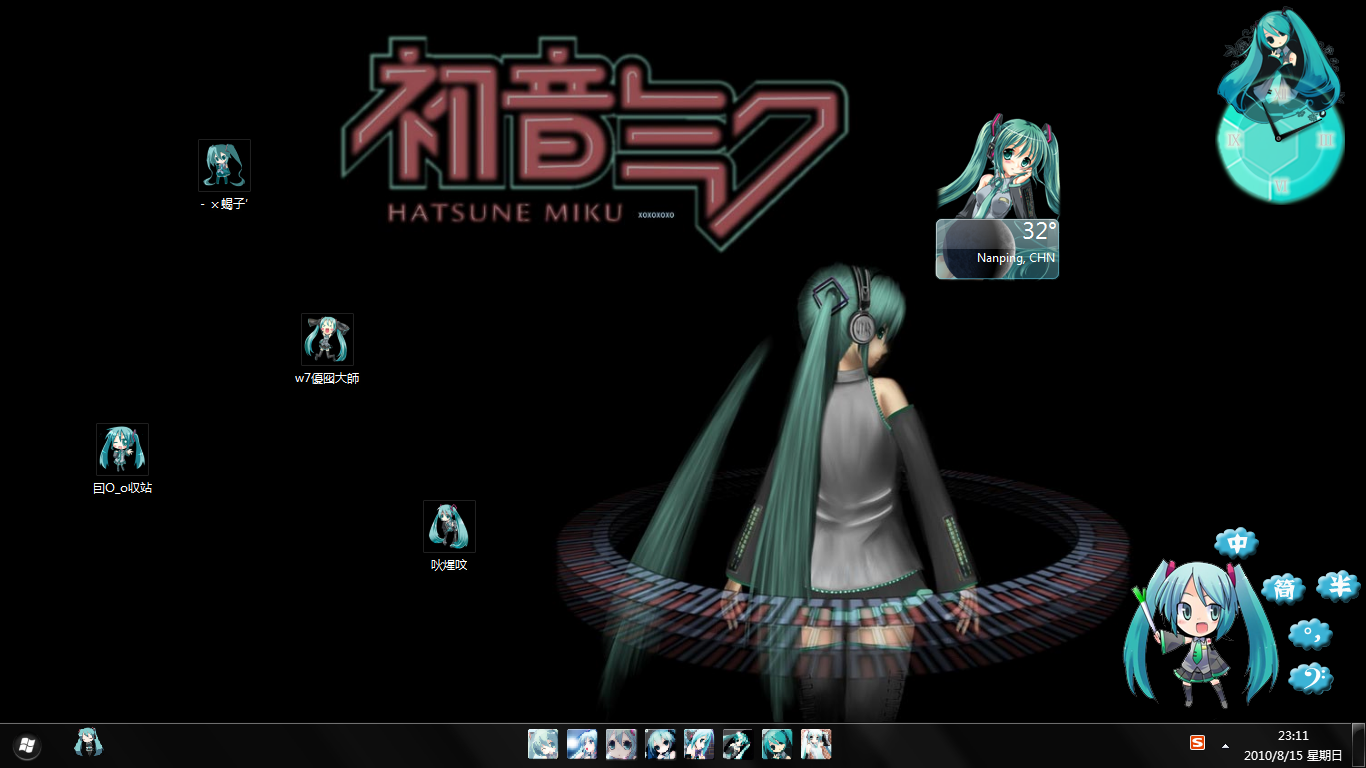
Task: Open eighth taskbar thumbnail with white patterned background
Action: (x=816, y=744)
